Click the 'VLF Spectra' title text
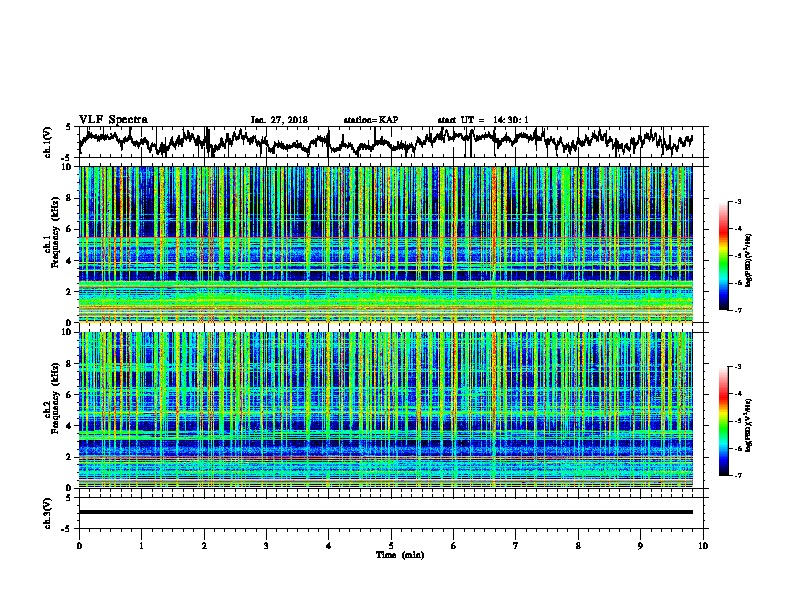 pos(113,120)
